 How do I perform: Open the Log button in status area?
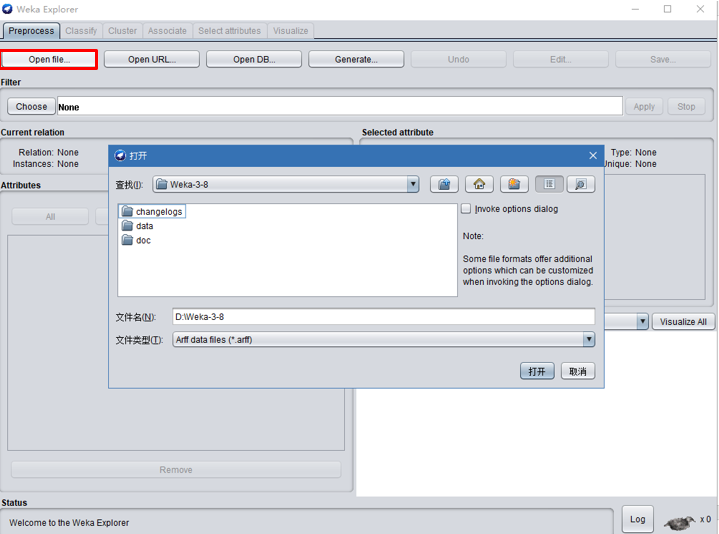point(637,518)
